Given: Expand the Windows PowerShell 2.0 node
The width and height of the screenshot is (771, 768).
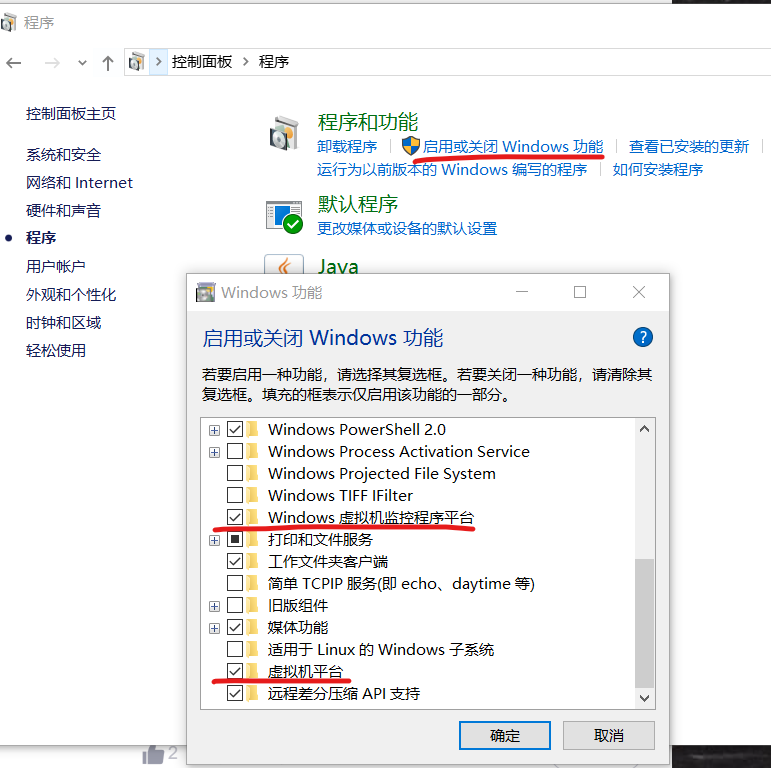Looking at the screenshot, I should [214, 430].
